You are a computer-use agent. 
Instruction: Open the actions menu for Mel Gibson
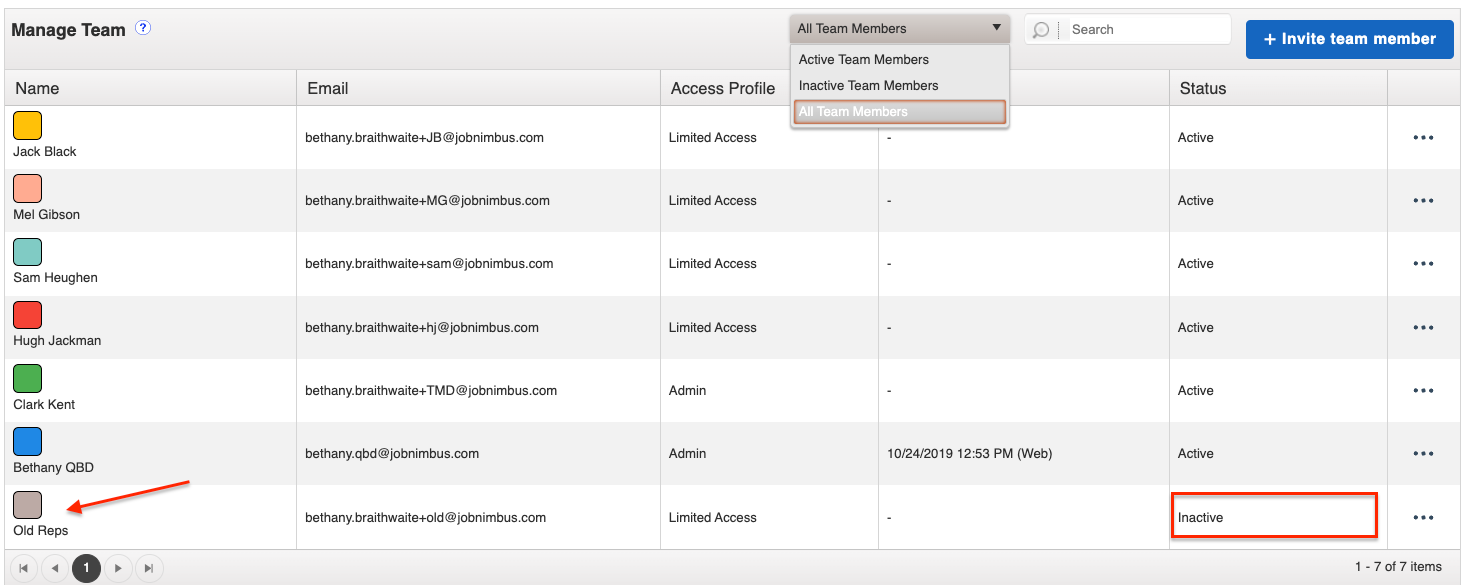coord(1423,200)
